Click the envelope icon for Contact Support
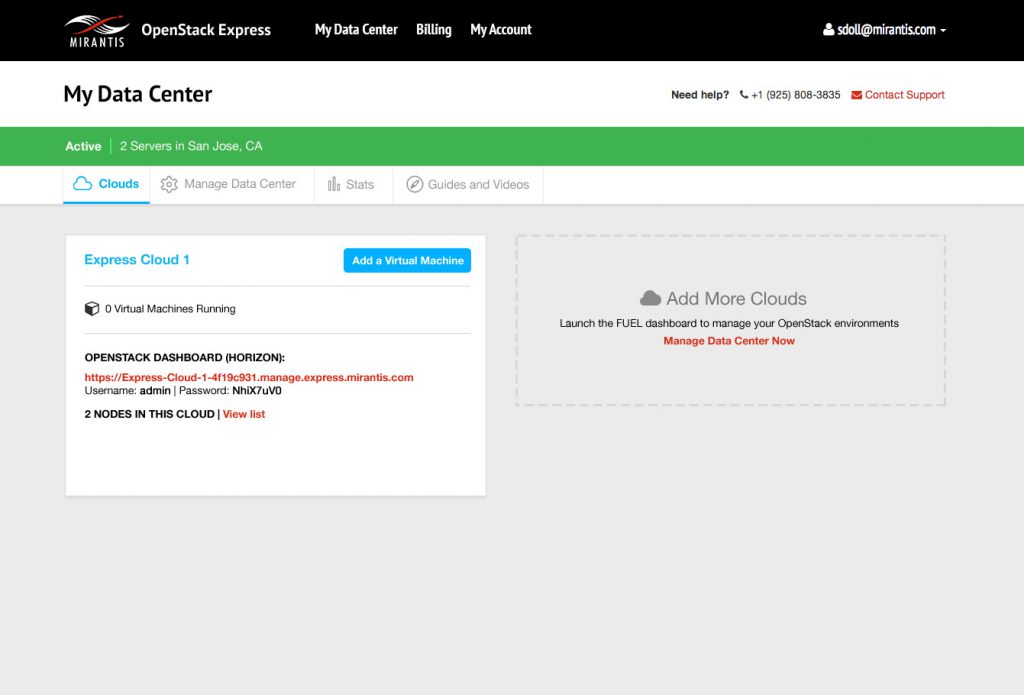 pos(856,95)
